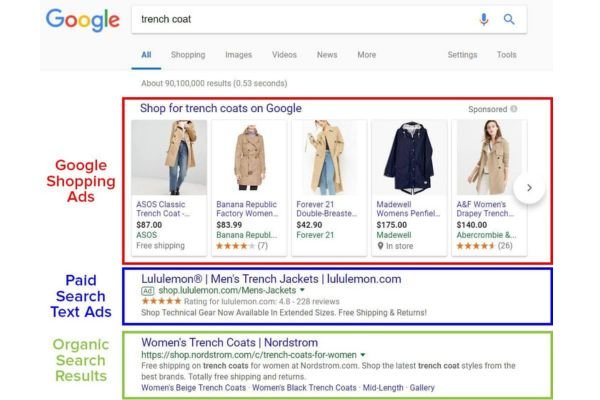This screenshot has height=400, width=600.
Task: Open the A&F Women's trench coat image
Action: (489, 157)
